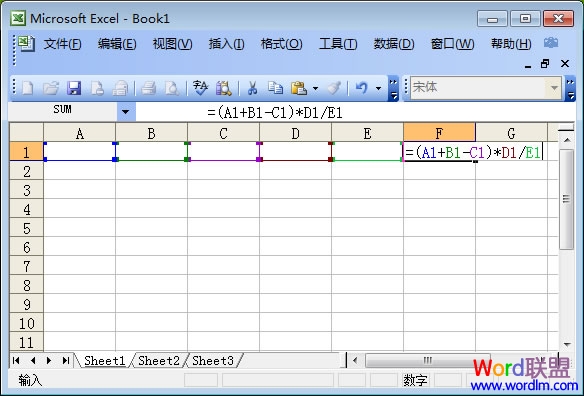Open the Undo history dropdown arrow
Viewport: 584px width, 396px height.
click(x=378, y=89)
